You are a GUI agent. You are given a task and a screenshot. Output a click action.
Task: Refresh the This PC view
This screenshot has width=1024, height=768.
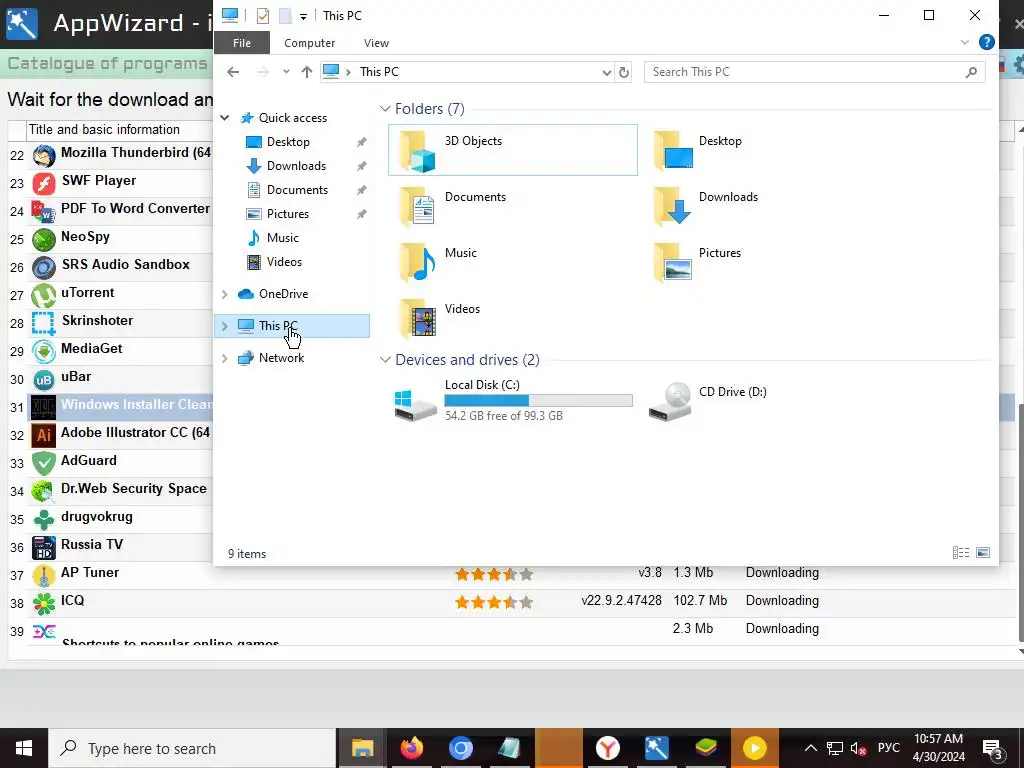click(624, 72)
